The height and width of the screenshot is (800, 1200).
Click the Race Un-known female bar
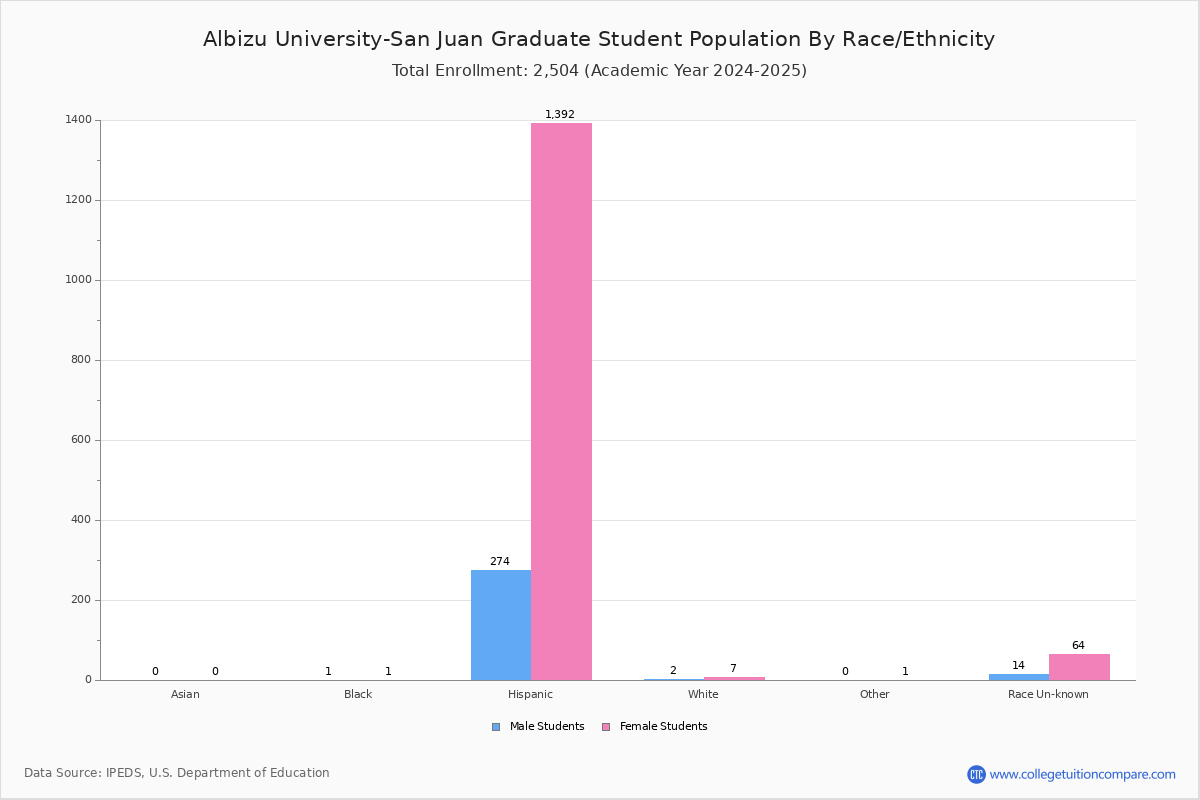(x=1079, y=667)
